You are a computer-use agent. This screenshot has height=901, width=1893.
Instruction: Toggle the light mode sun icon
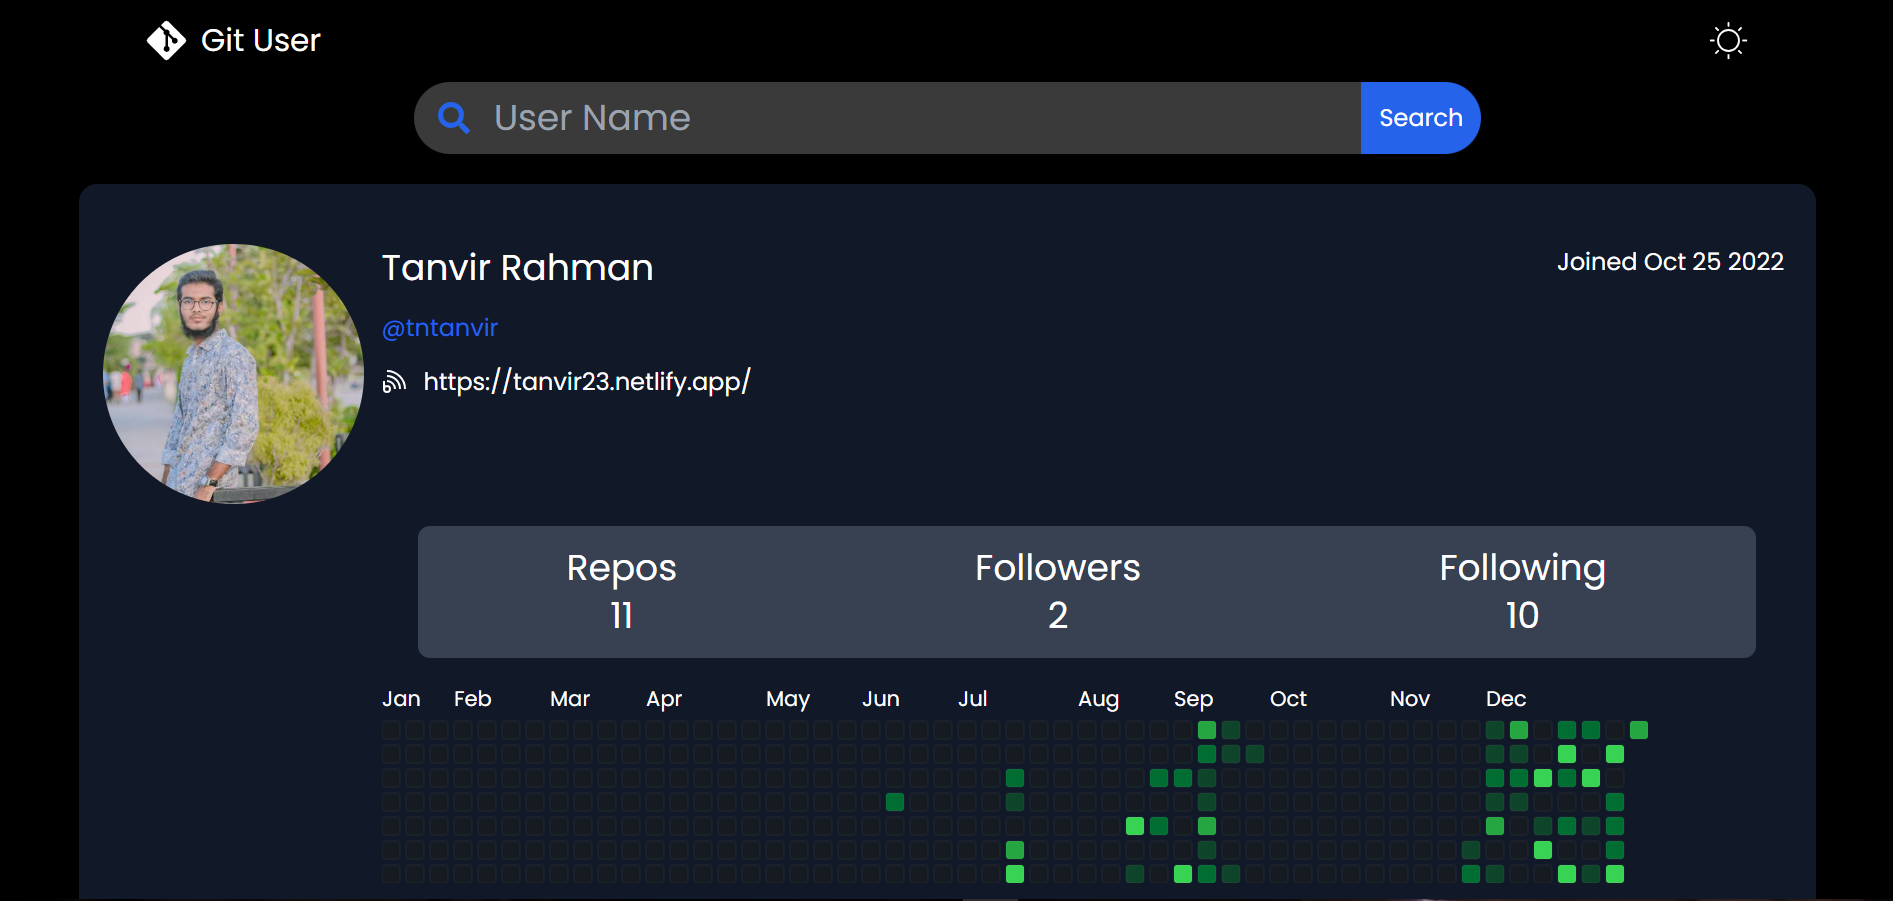[1728, 41]
